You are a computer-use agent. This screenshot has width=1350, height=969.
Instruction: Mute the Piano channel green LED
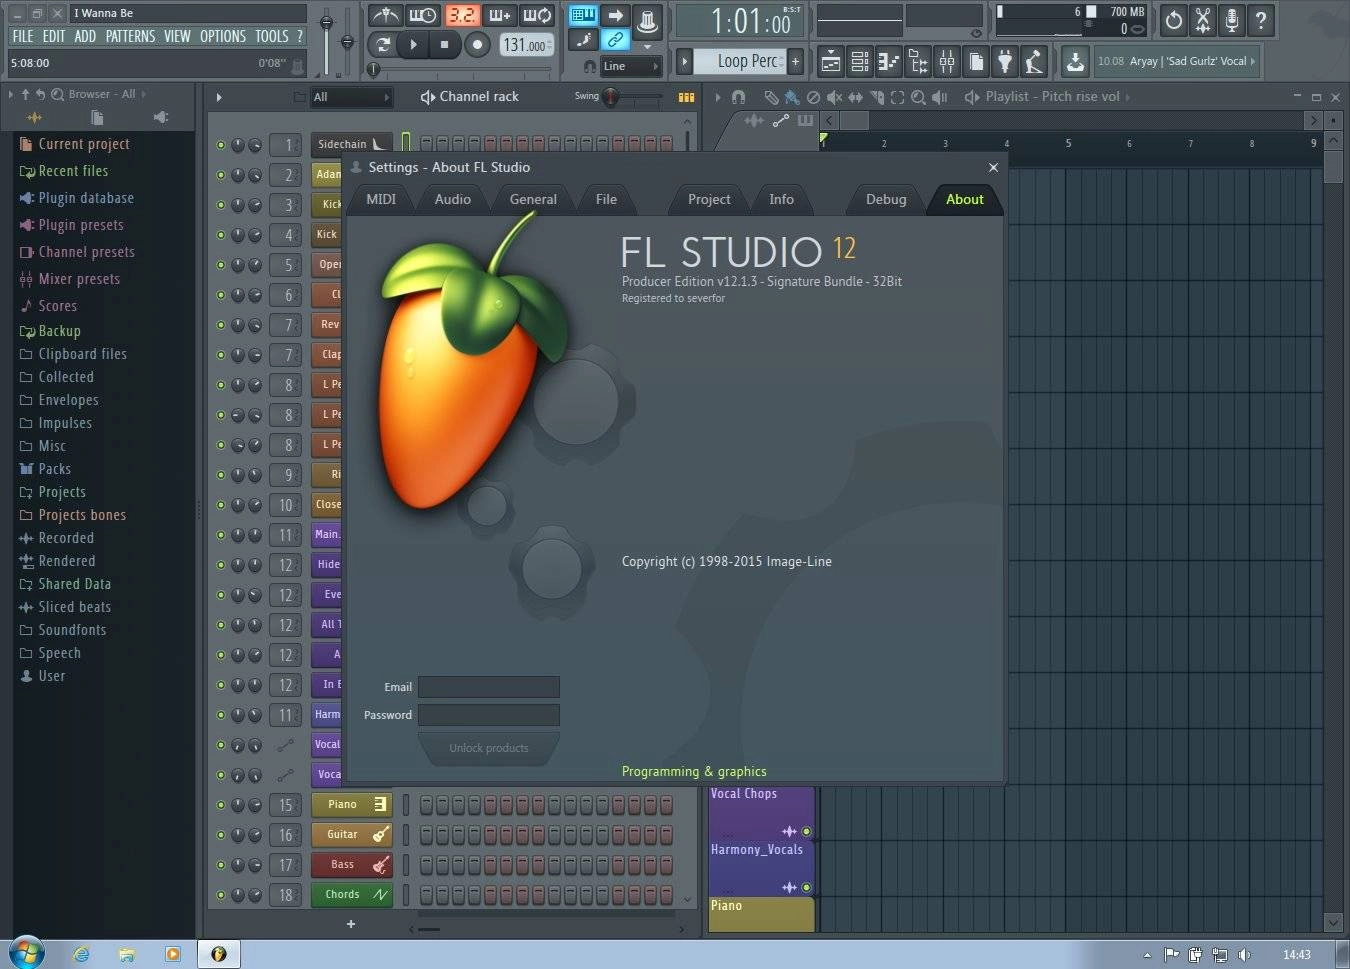click(221, 805)
